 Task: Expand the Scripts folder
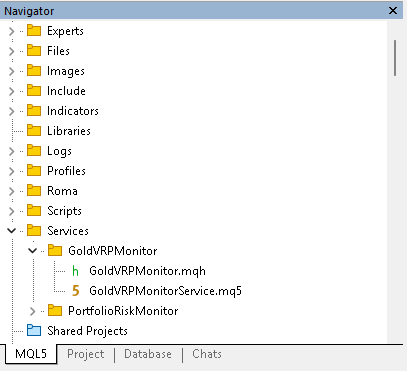click(x=12, y=211)
